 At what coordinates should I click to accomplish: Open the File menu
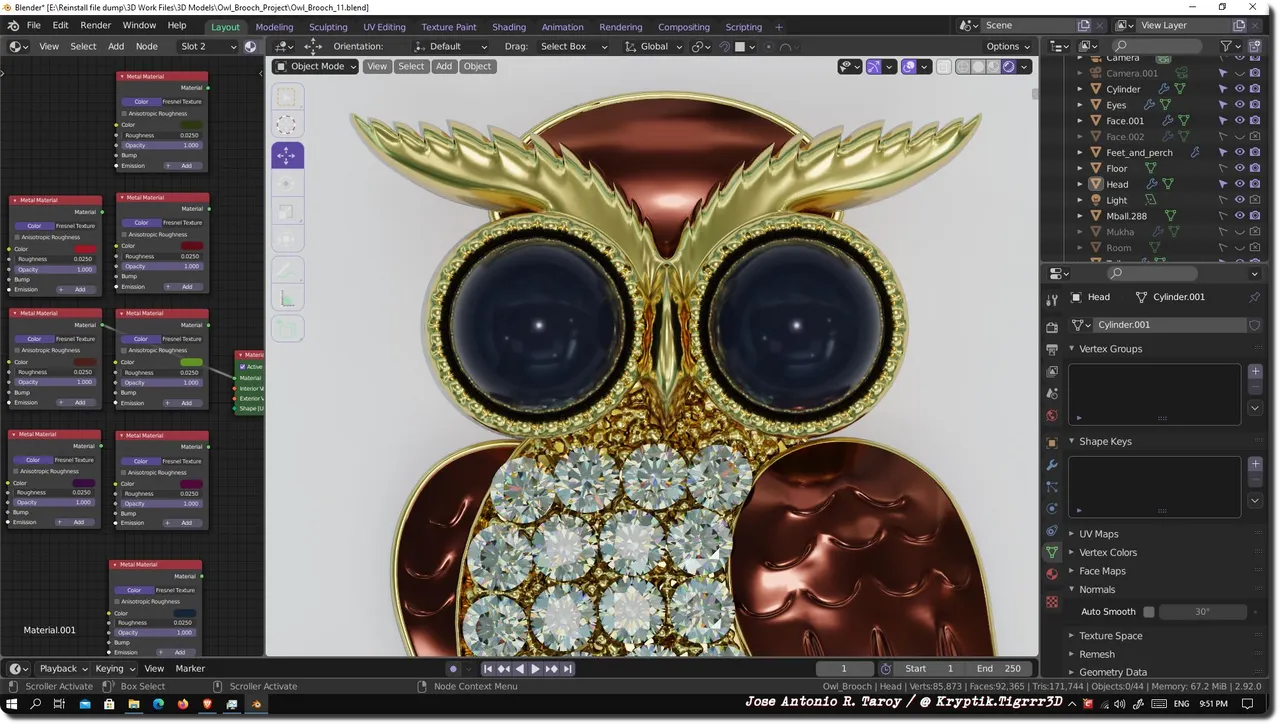pyautogui.click(x=34, y=25)
